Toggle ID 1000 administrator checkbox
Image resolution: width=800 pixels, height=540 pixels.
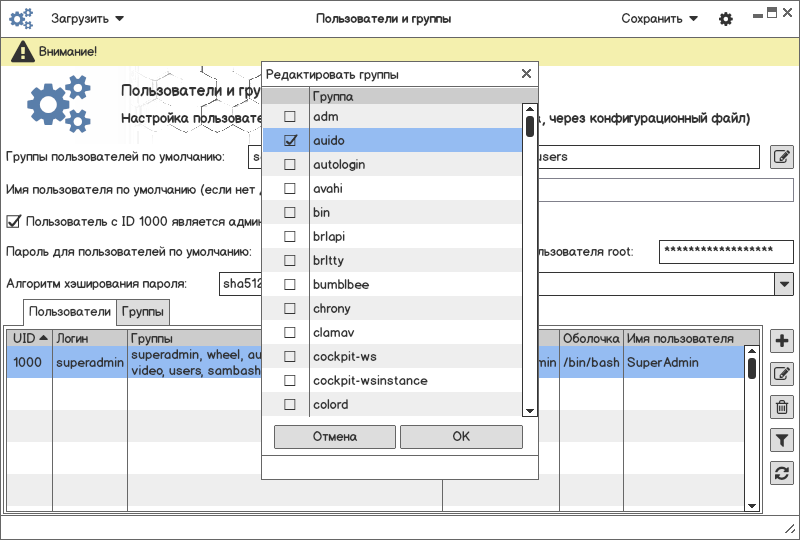14,221
